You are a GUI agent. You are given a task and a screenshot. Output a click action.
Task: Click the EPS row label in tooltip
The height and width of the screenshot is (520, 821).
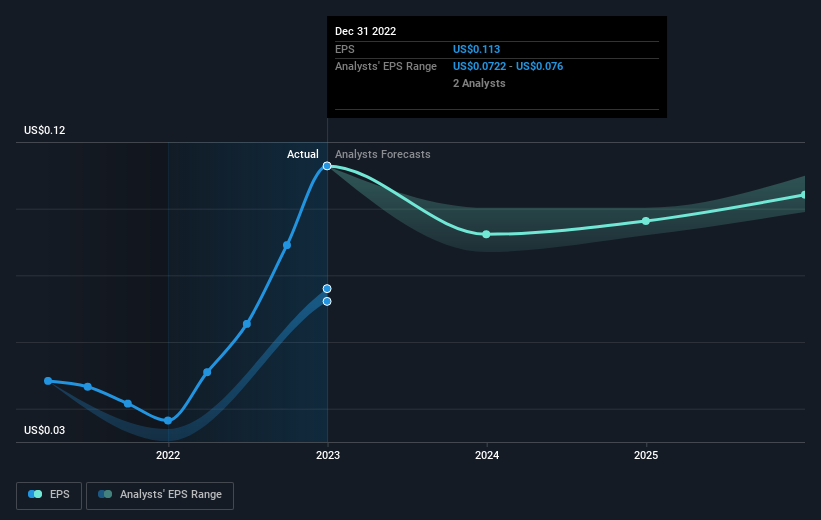345,49
